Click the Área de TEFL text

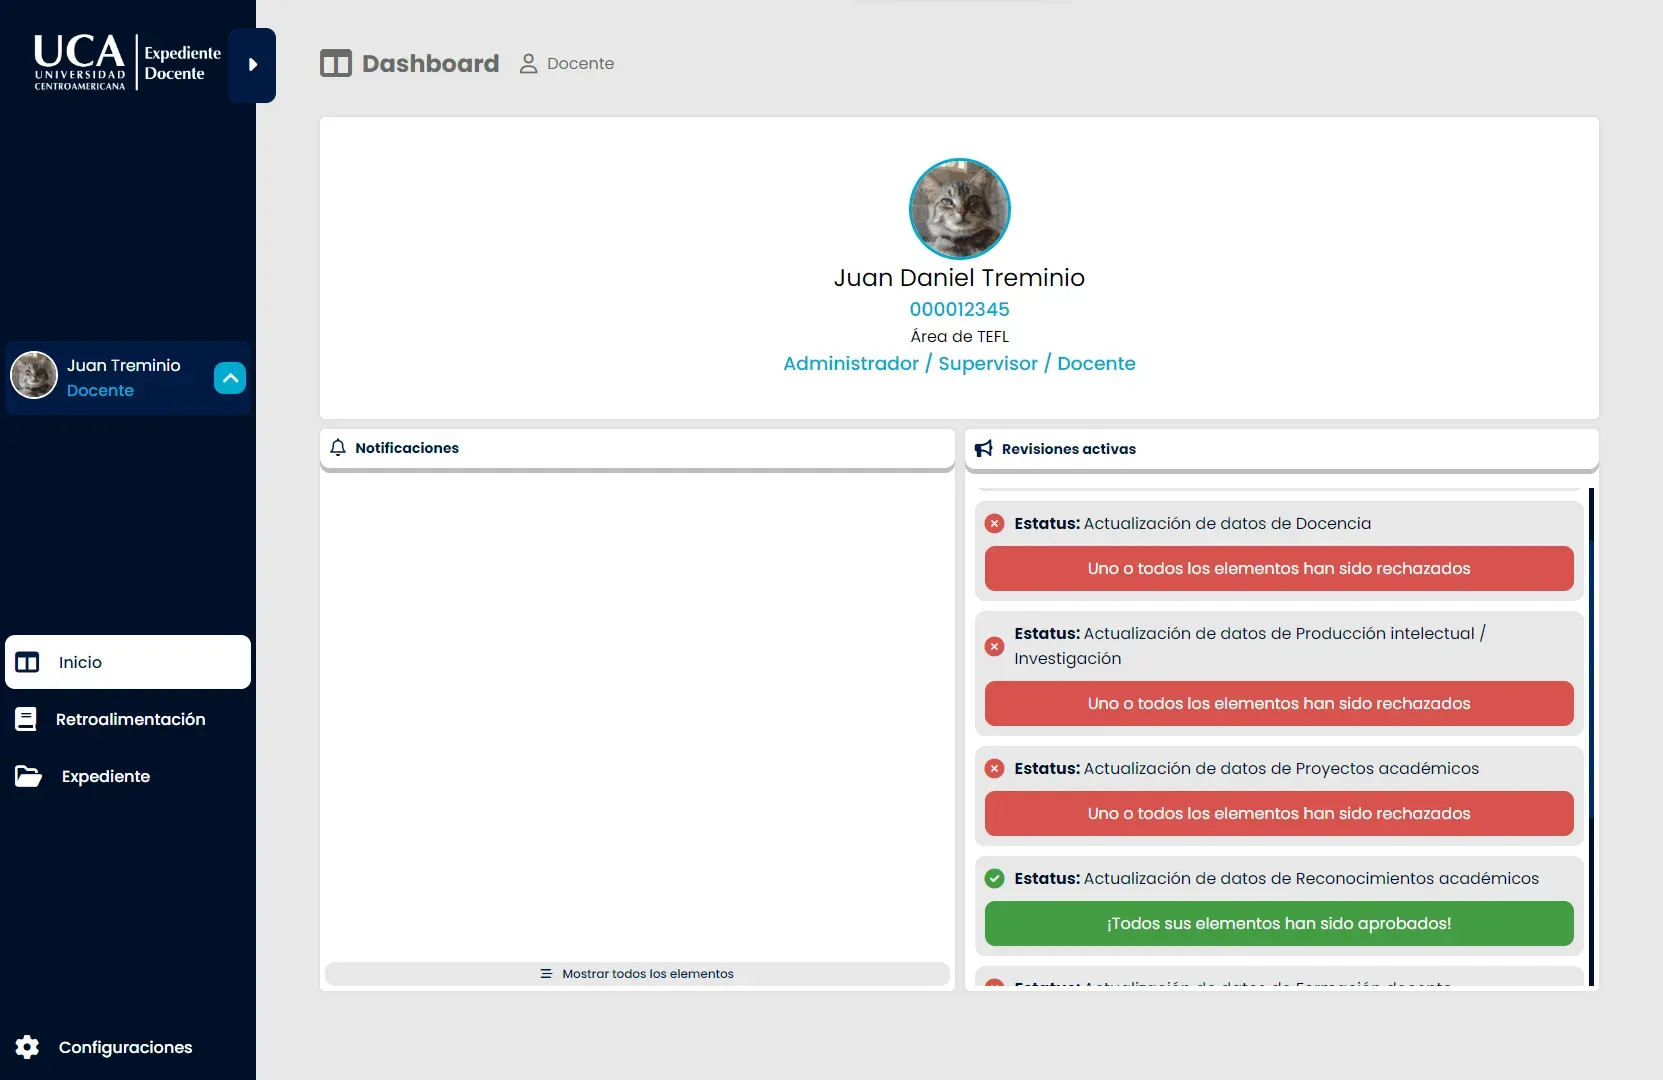pos(960,336)
